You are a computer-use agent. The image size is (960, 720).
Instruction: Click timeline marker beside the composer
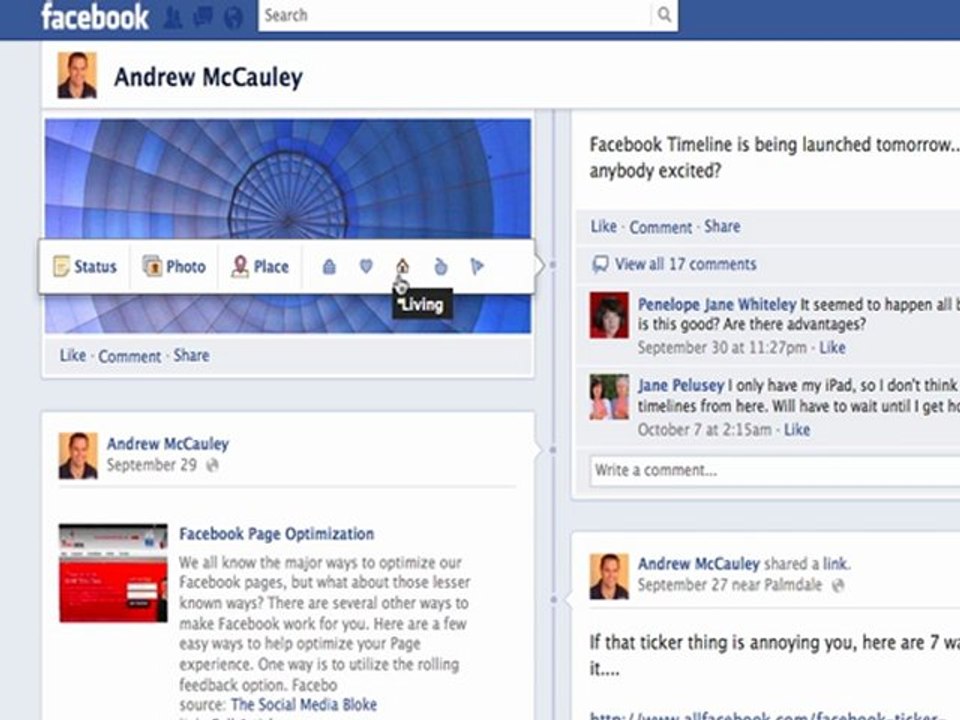pos(553,265)
